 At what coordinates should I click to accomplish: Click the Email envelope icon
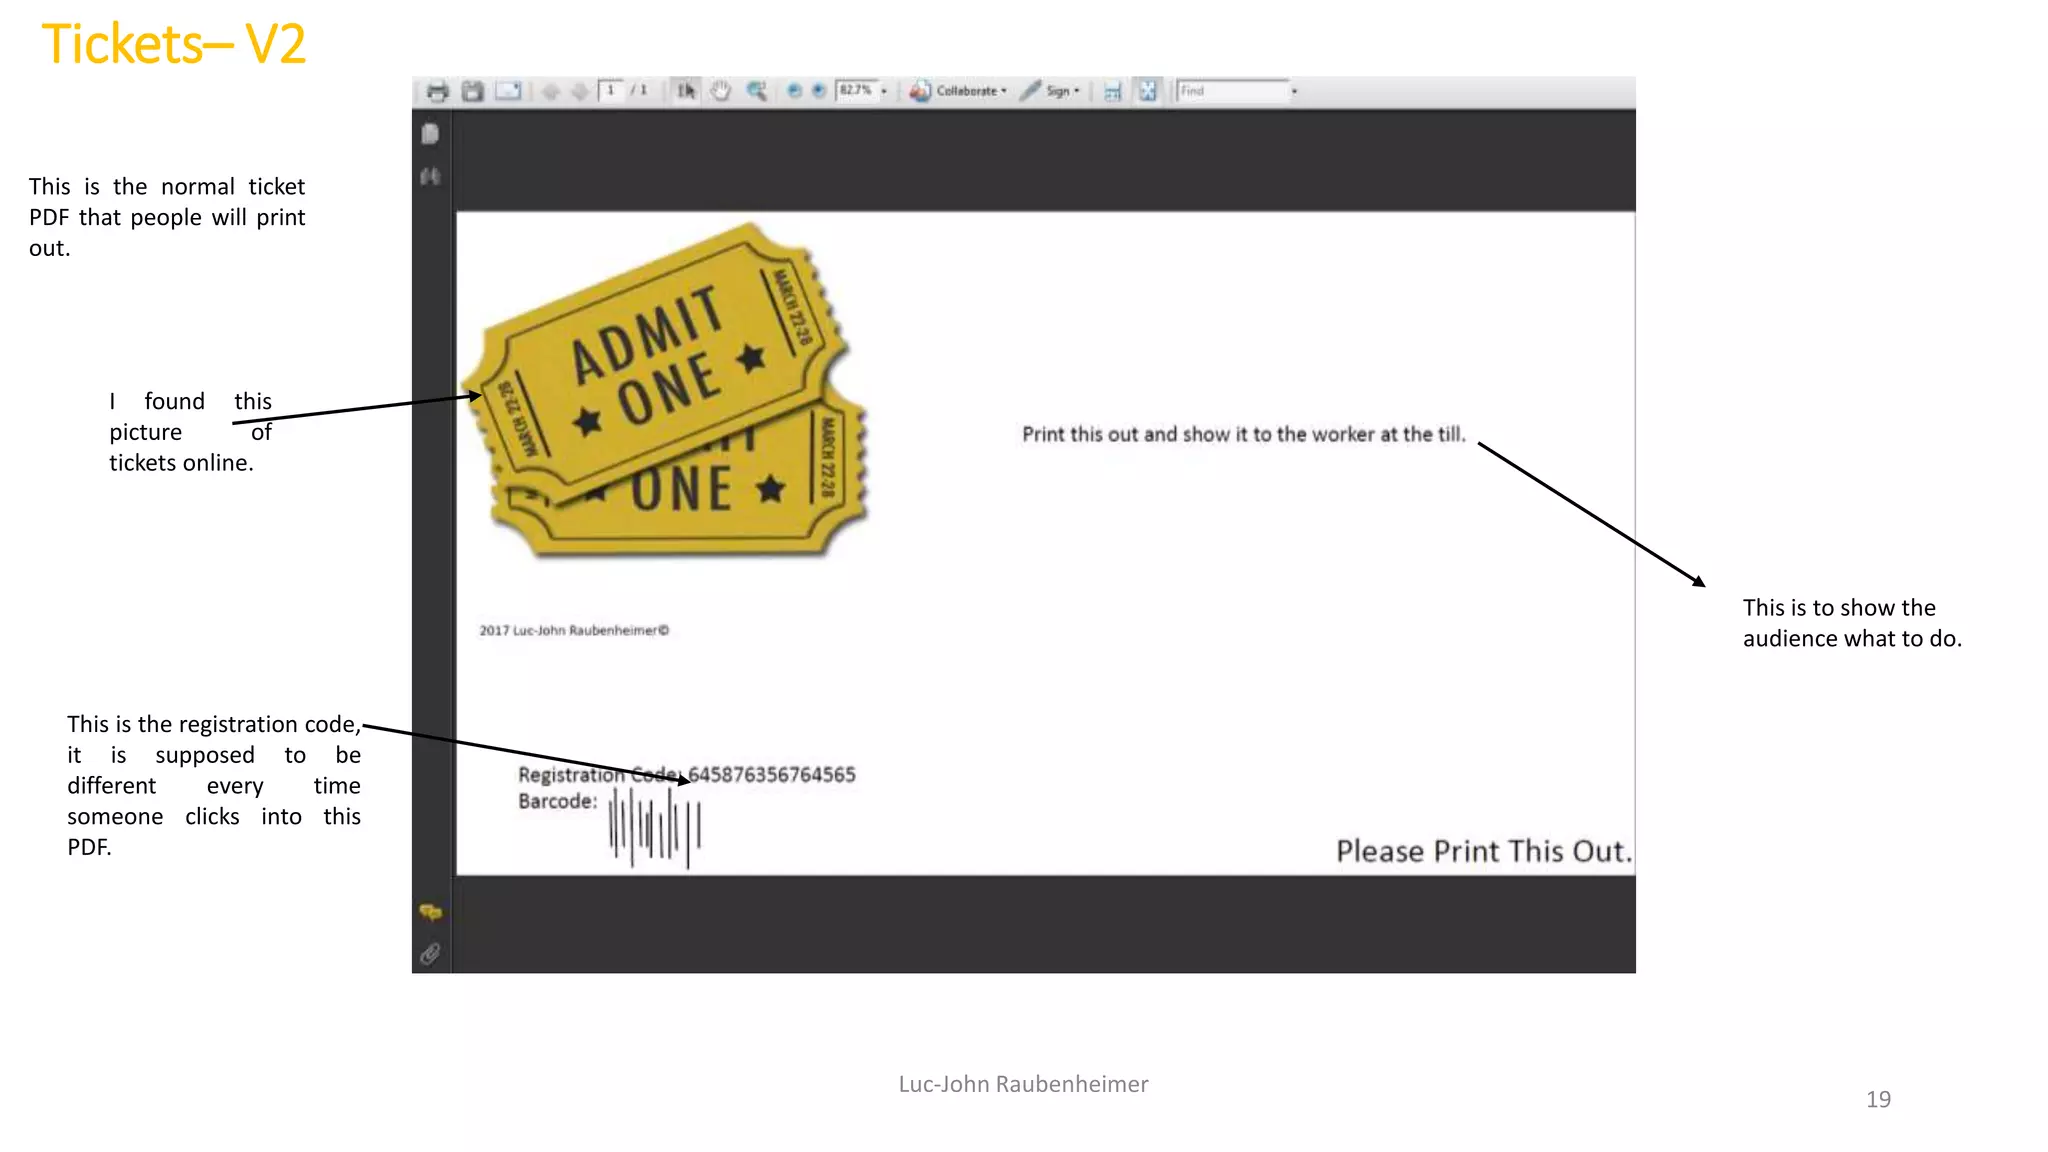(x=509, y=91)
